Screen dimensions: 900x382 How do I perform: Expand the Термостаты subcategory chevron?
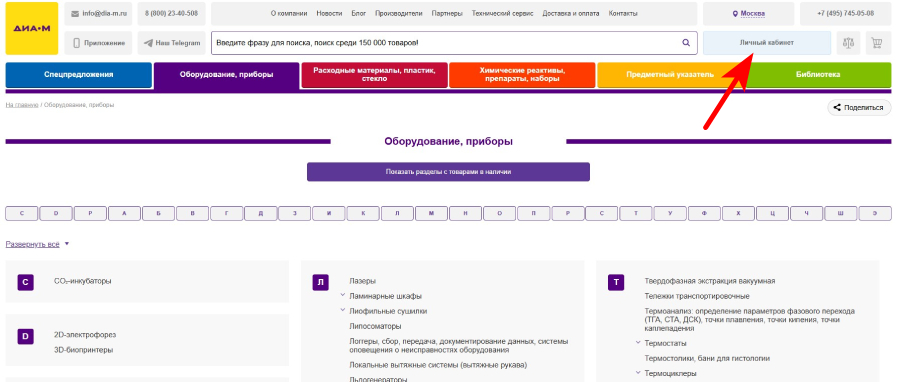[x=638, y=342]
